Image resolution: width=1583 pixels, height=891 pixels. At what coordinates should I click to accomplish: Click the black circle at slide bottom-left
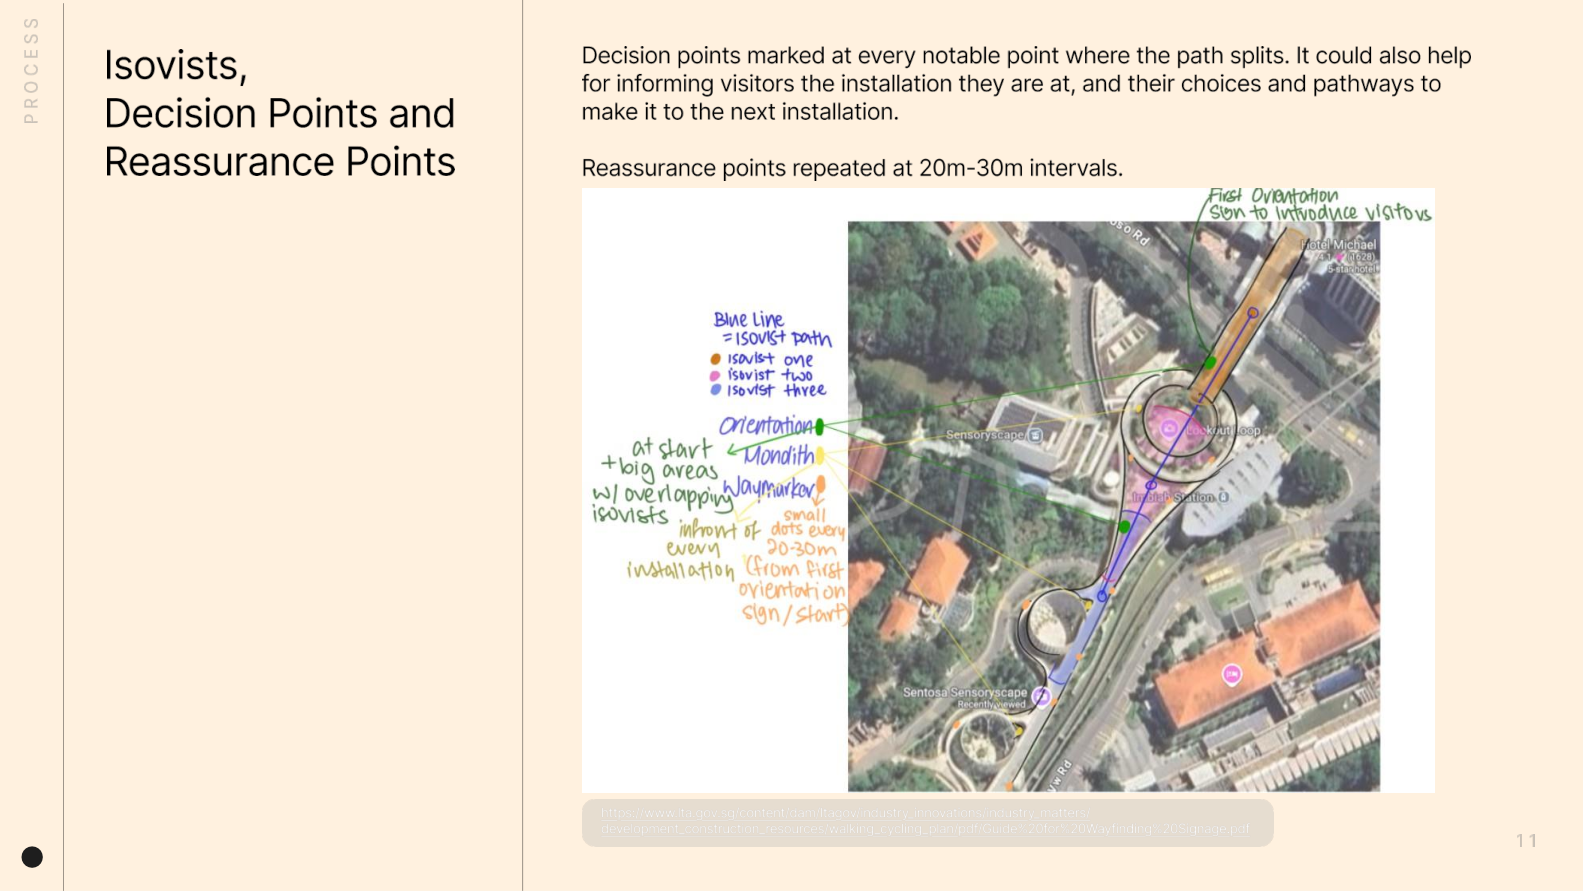click(32, 857)
